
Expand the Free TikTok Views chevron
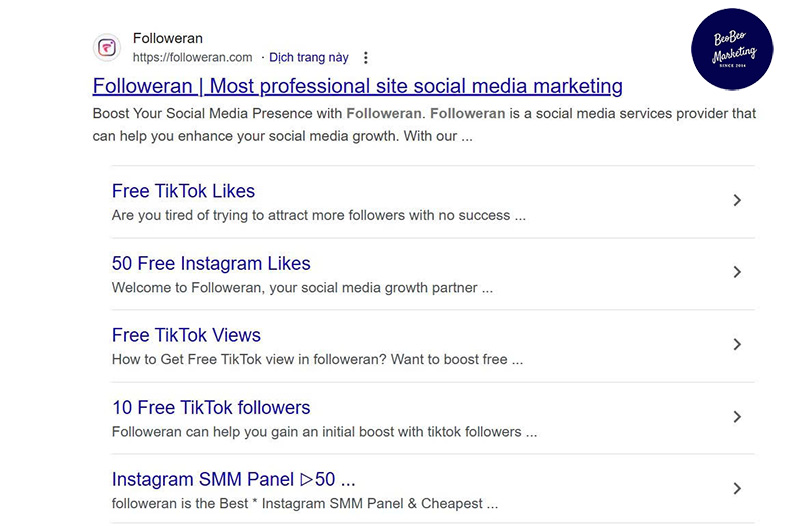(737, 344)
